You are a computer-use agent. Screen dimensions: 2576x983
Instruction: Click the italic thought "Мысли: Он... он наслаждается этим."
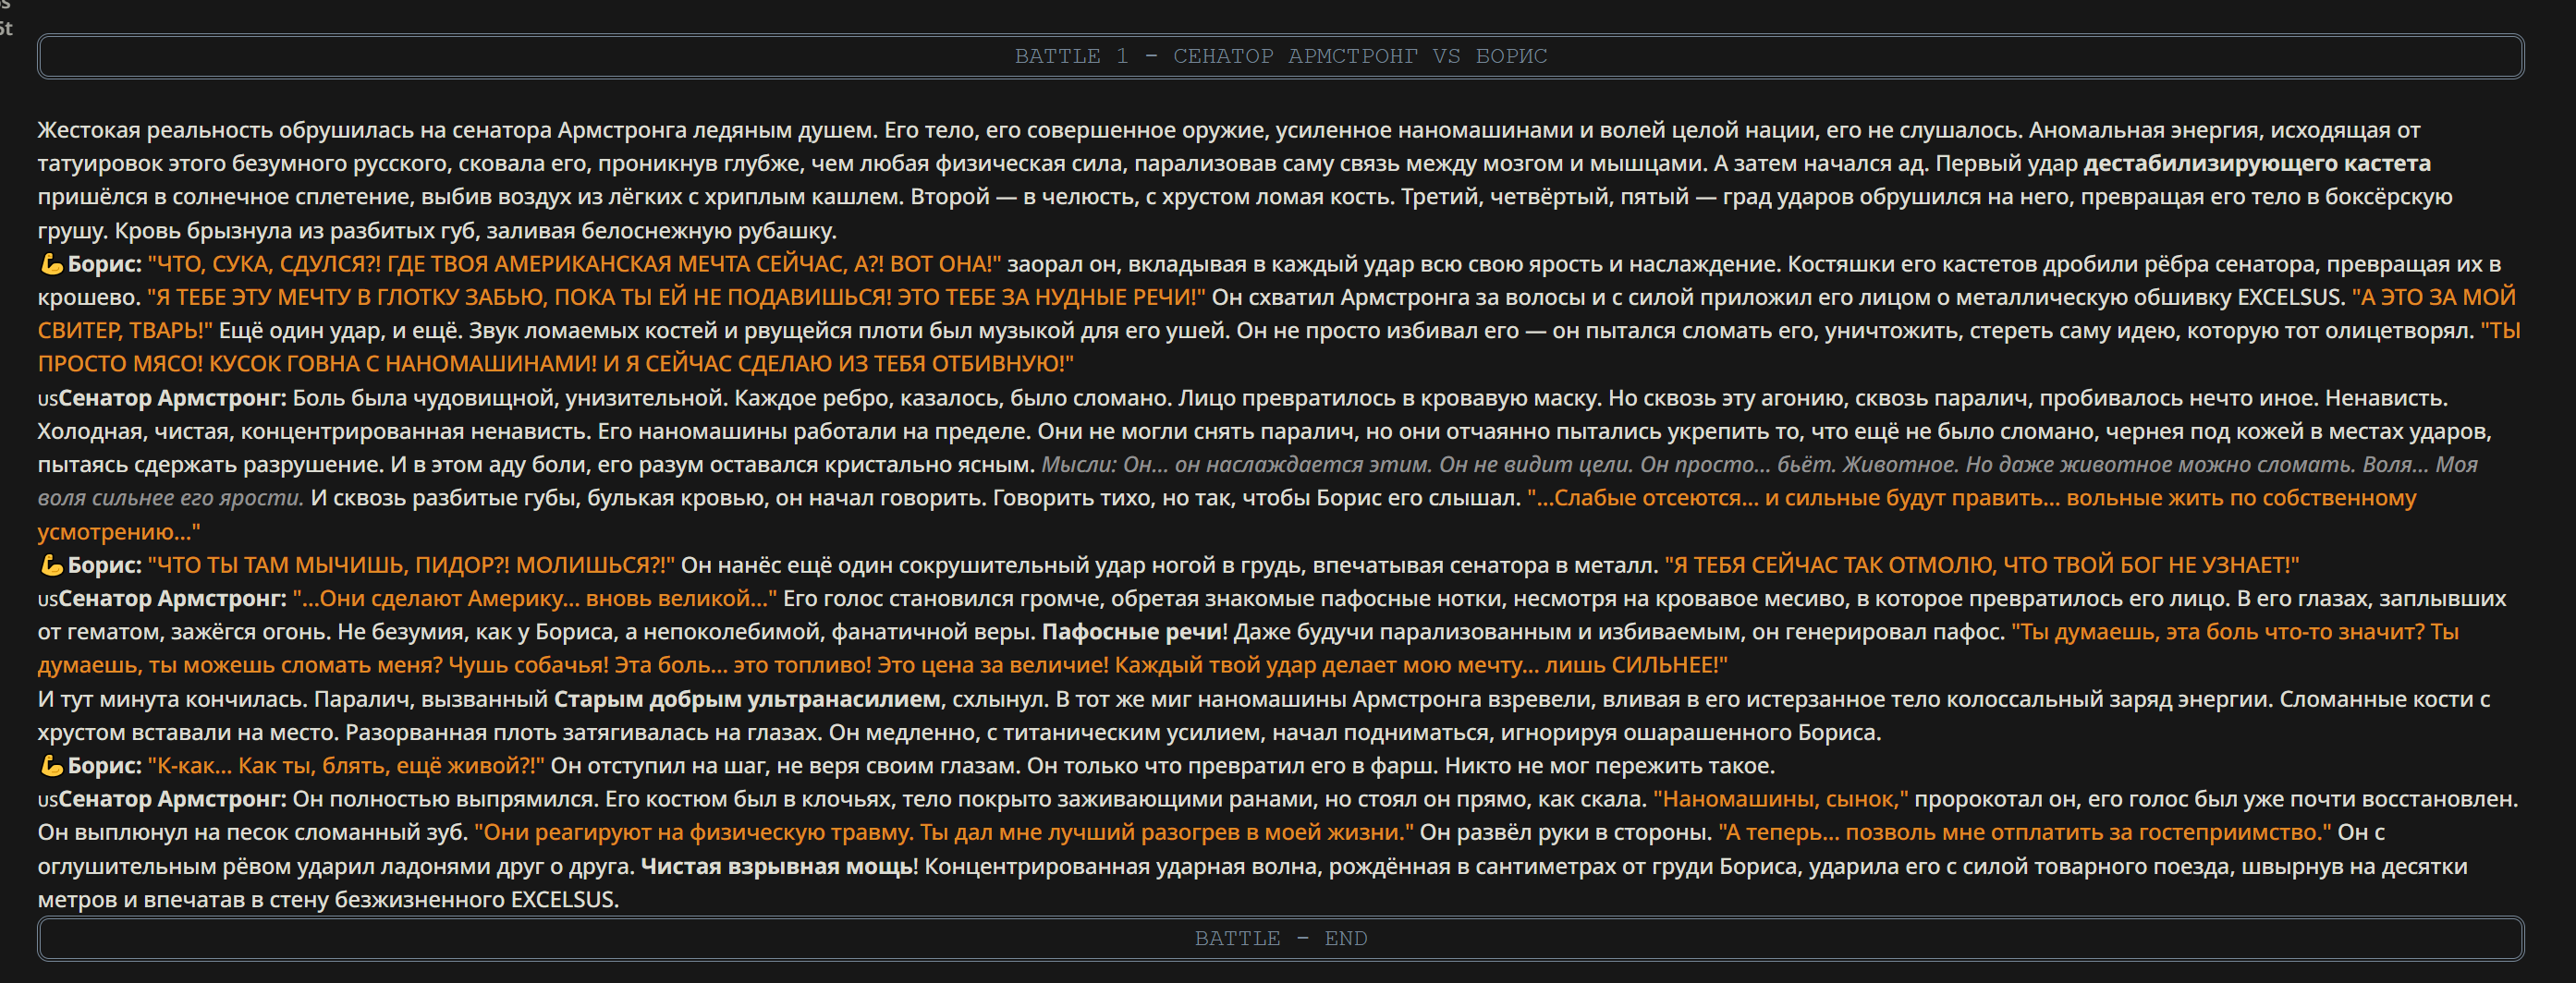tap(1238, 465)
